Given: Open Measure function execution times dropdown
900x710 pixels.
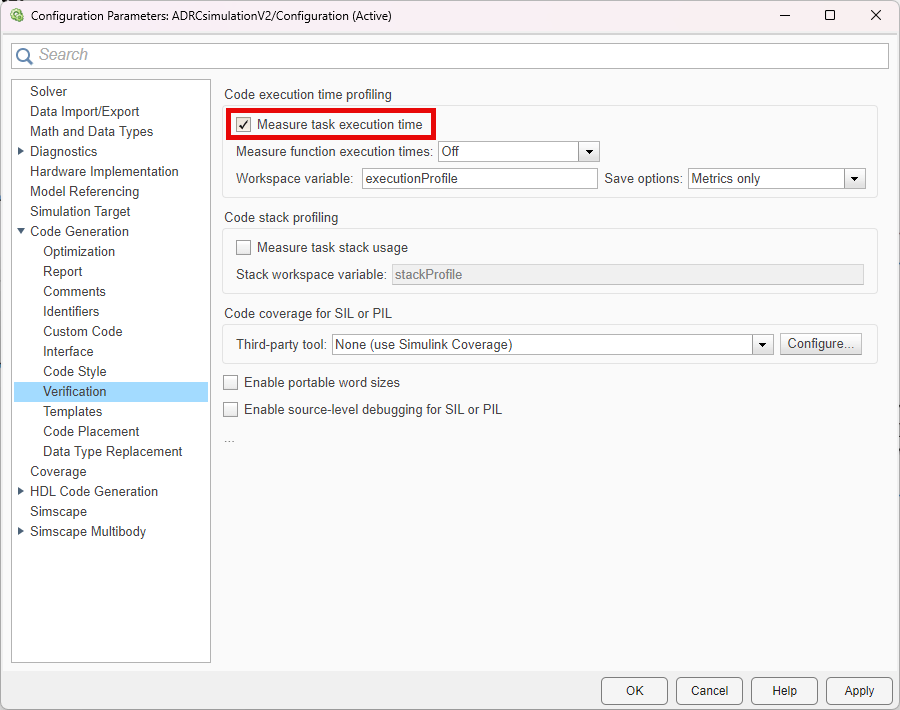Looking at the screenshot, I should point(589,152).
